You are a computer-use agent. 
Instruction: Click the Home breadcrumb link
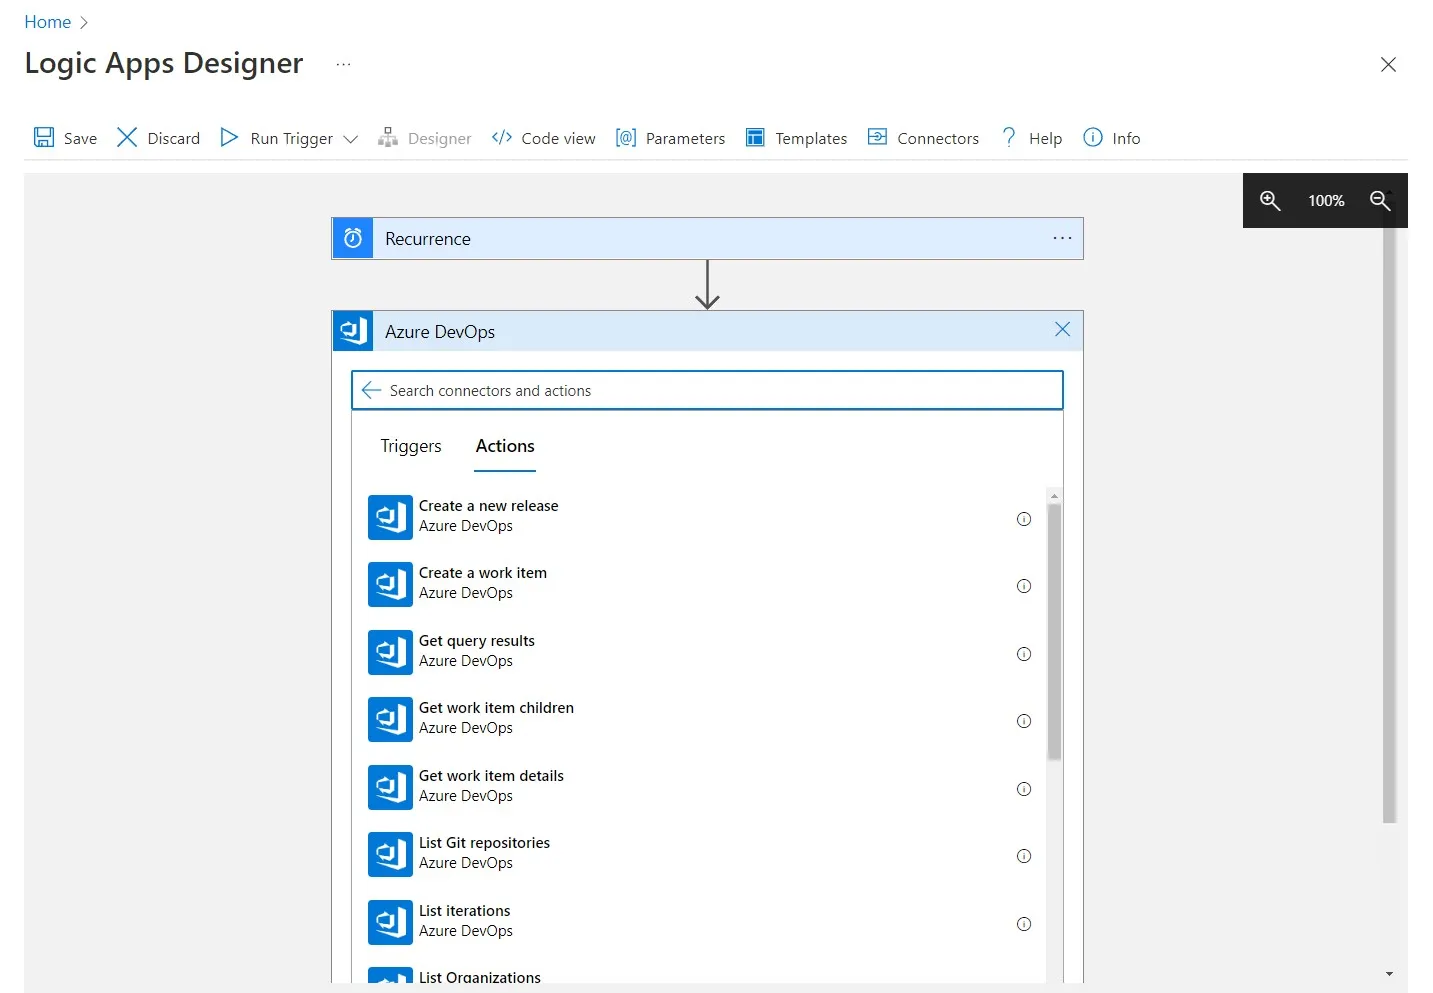point(47,22)
